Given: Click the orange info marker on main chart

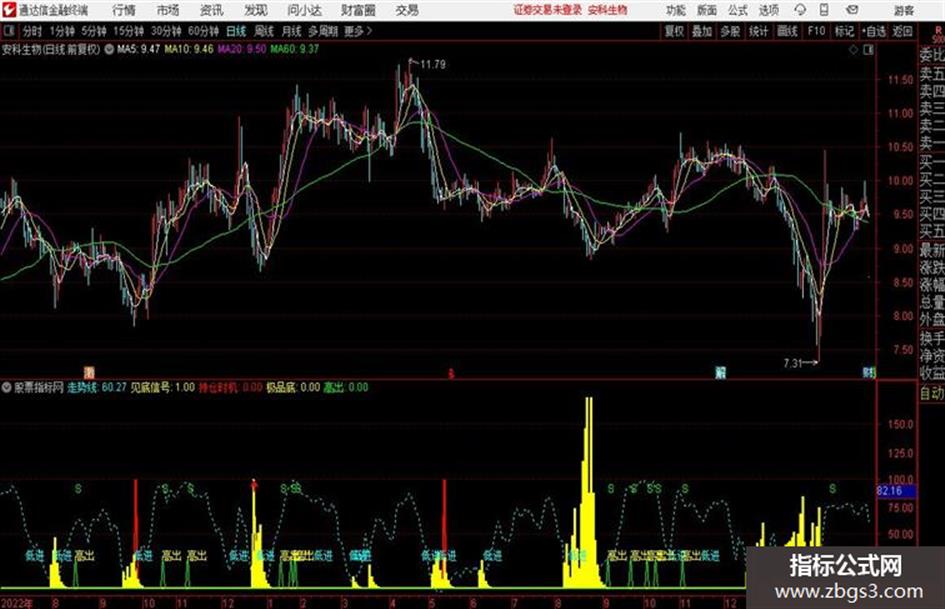Looking at the screenshot, I should point(89,373).
